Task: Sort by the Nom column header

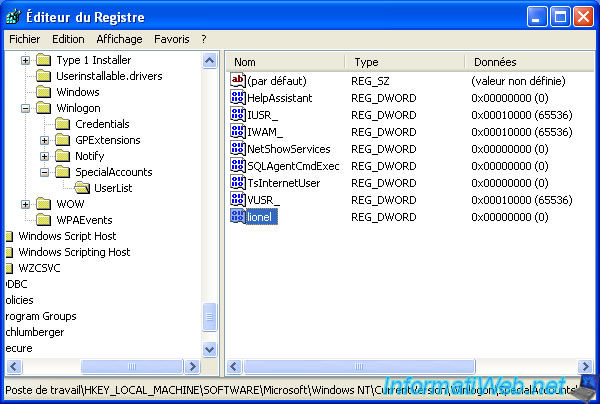Action: click(x=286, y=62)
